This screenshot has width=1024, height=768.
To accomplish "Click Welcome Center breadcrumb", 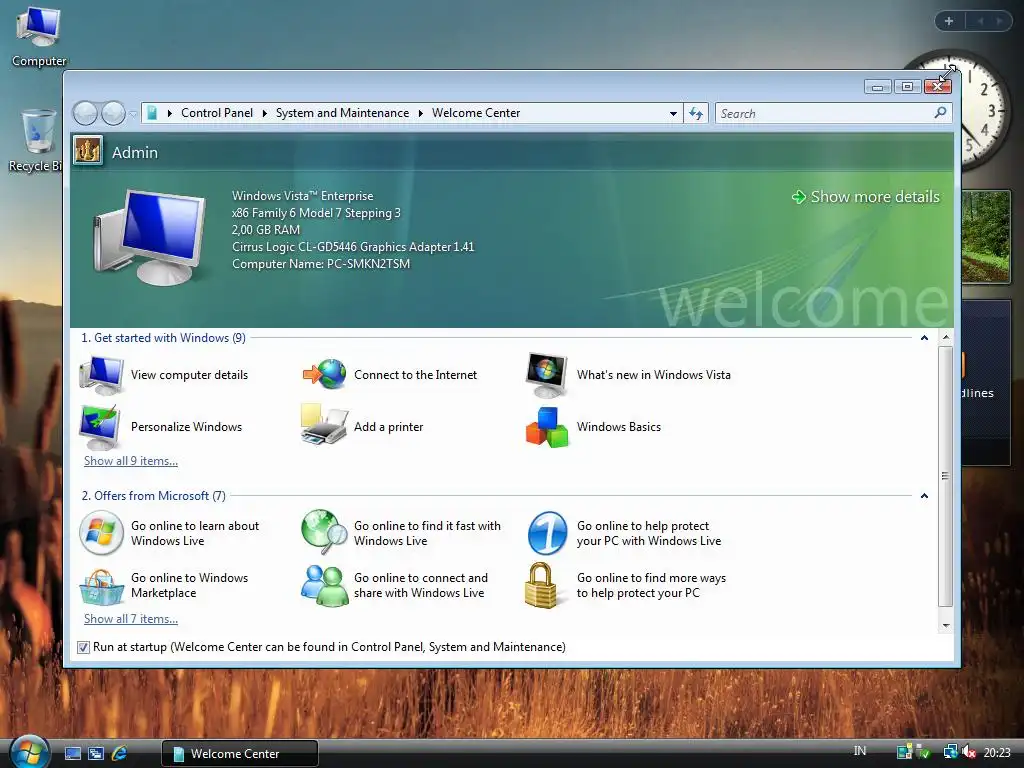I will tap(476, 113).
